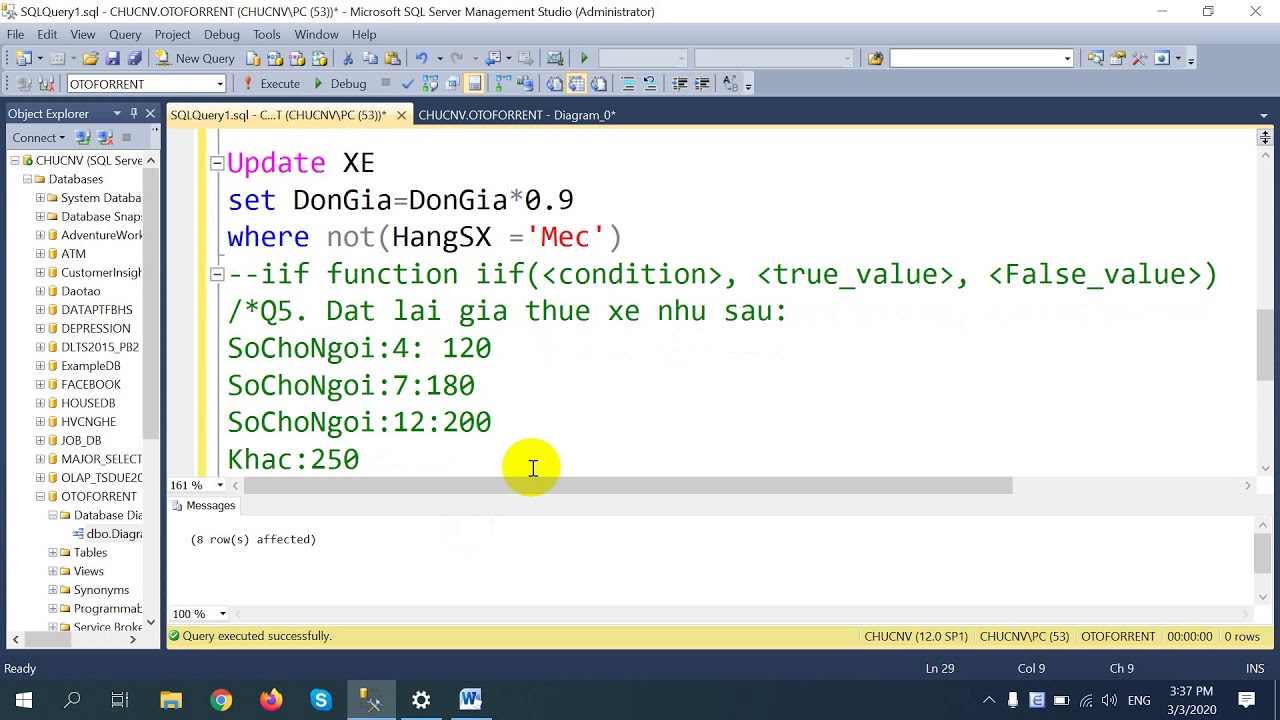Decrease indent of selected lines icon
1280x720 pixels.
pyautogui.click(x=680, y=84)
